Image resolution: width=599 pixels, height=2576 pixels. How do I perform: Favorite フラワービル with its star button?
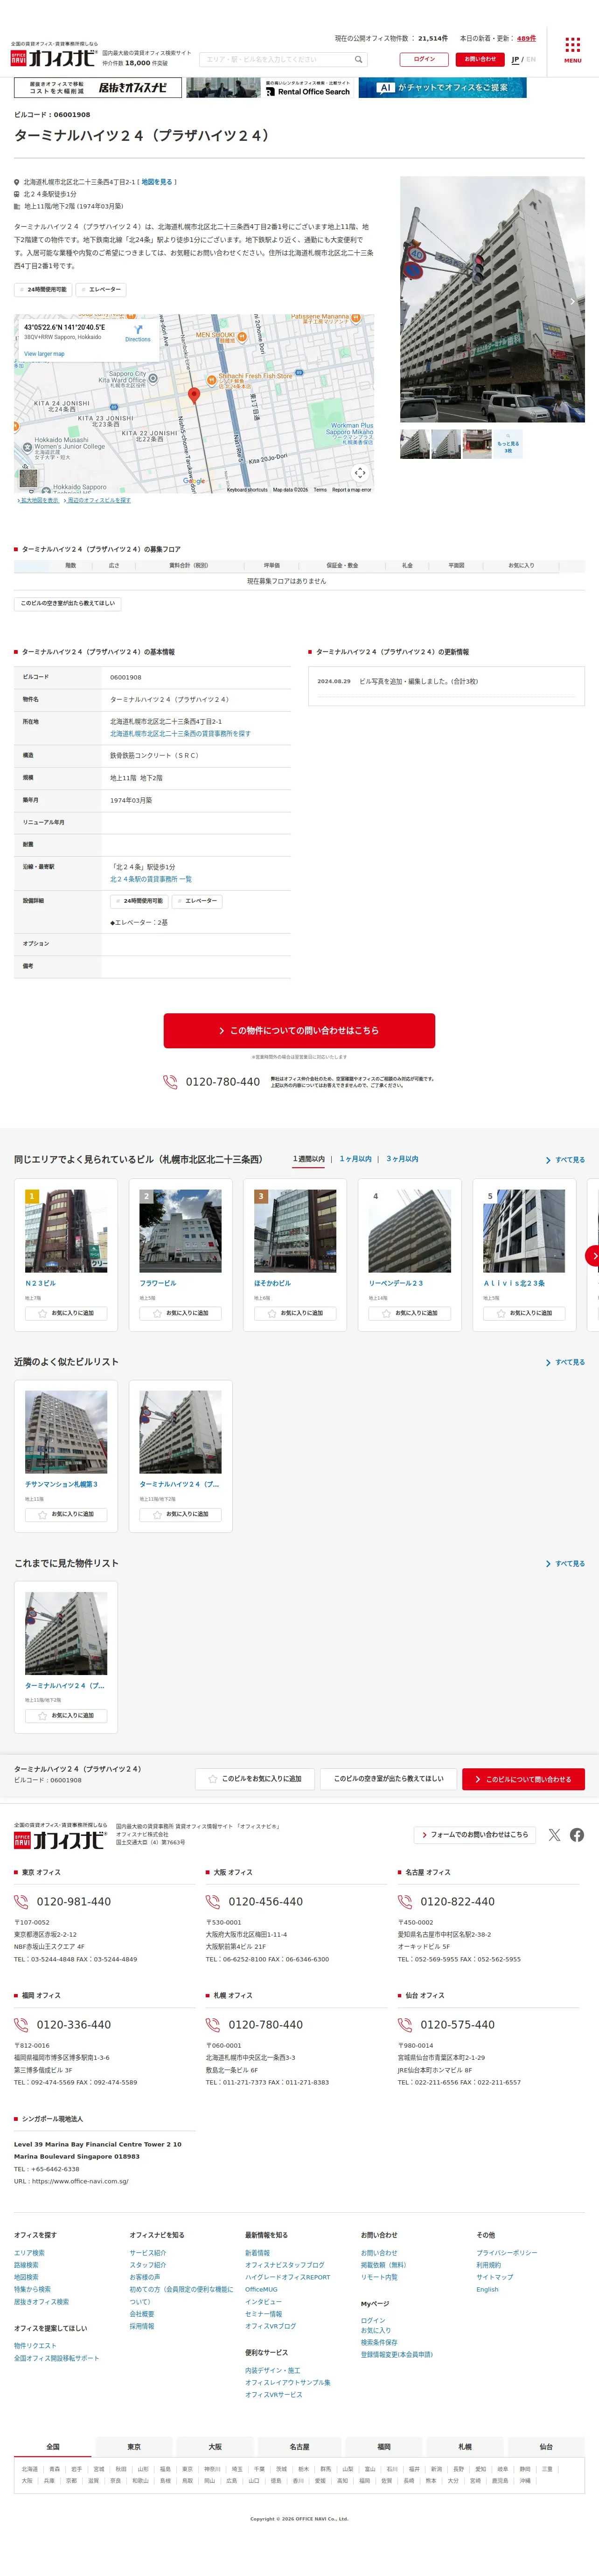click(x=180, y=1313)
